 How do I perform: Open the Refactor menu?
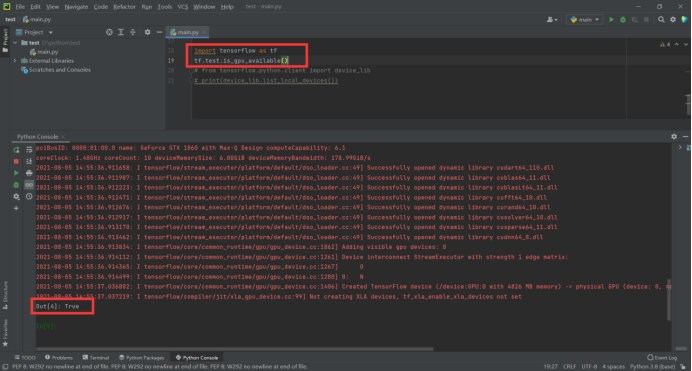124,7
